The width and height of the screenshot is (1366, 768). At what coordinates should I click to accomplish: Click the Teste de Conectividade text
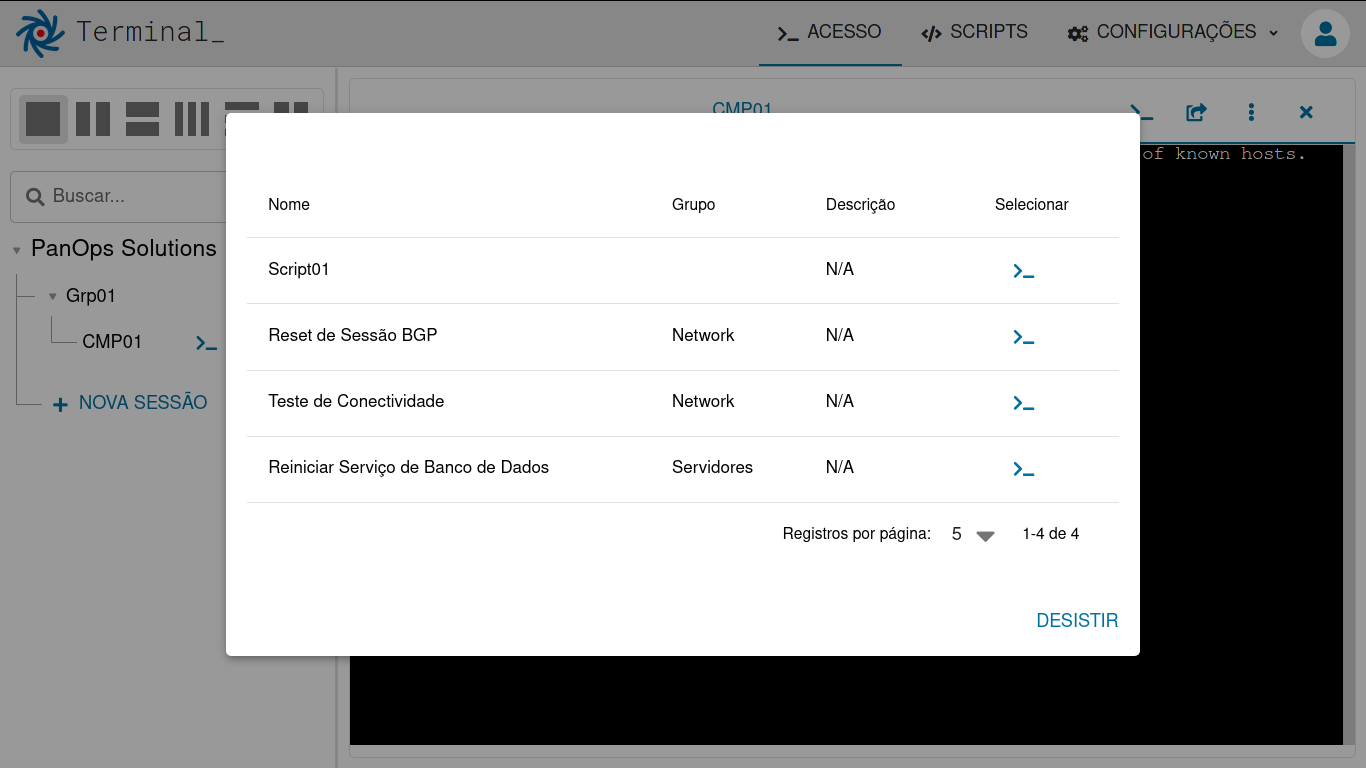pyautogui.click(x=356, y=401)
